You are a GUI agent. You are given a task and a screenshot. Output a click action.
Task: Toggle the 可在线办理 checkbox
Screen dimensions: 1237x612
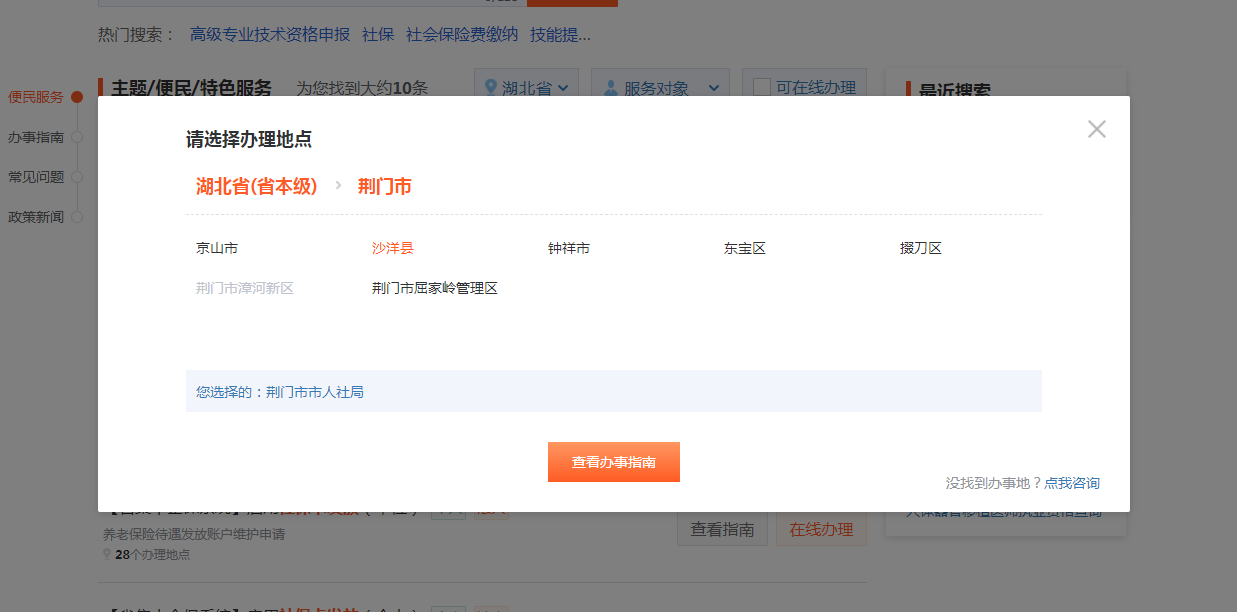tap(762, 88)
